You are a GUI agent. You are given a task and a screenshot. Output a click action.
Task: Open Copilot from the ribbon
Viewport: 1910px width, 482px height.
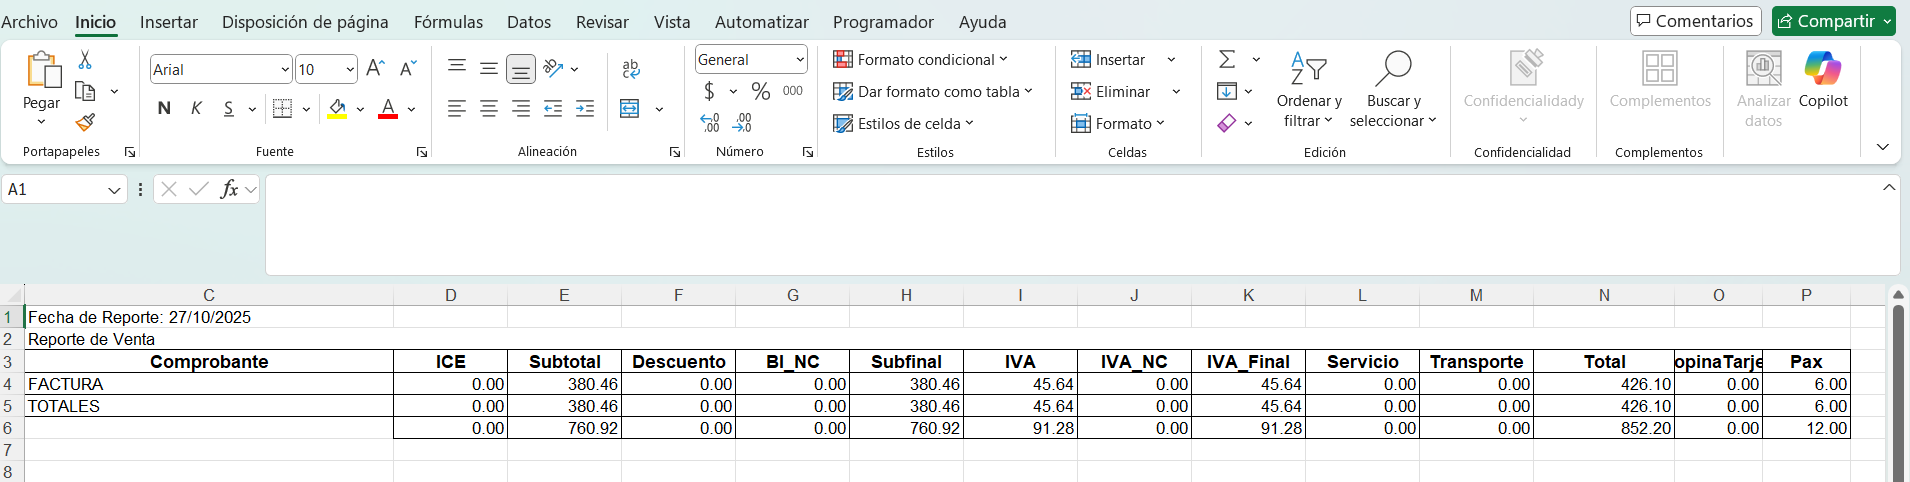(x=1822, y=80)
